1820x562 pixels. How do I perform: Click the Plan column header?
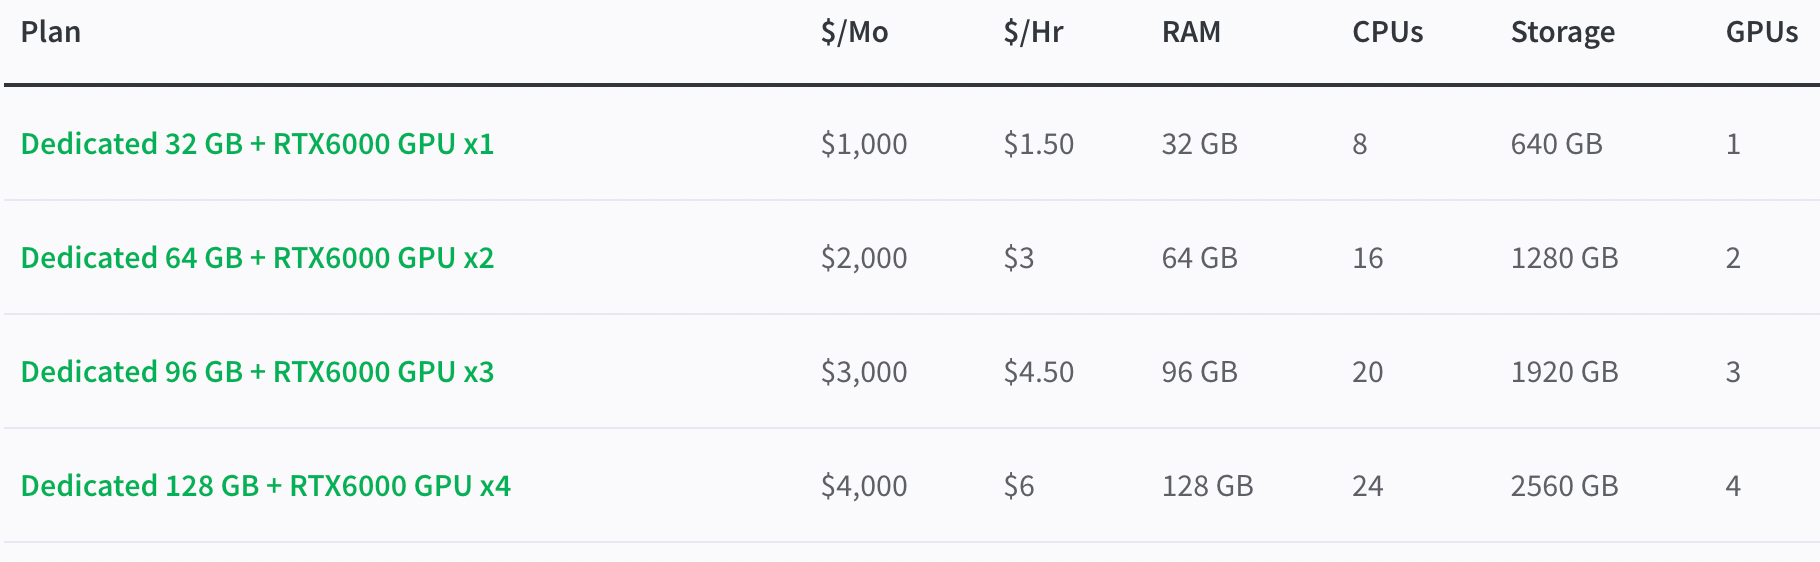pyautogui.click(x=51, y=32)
